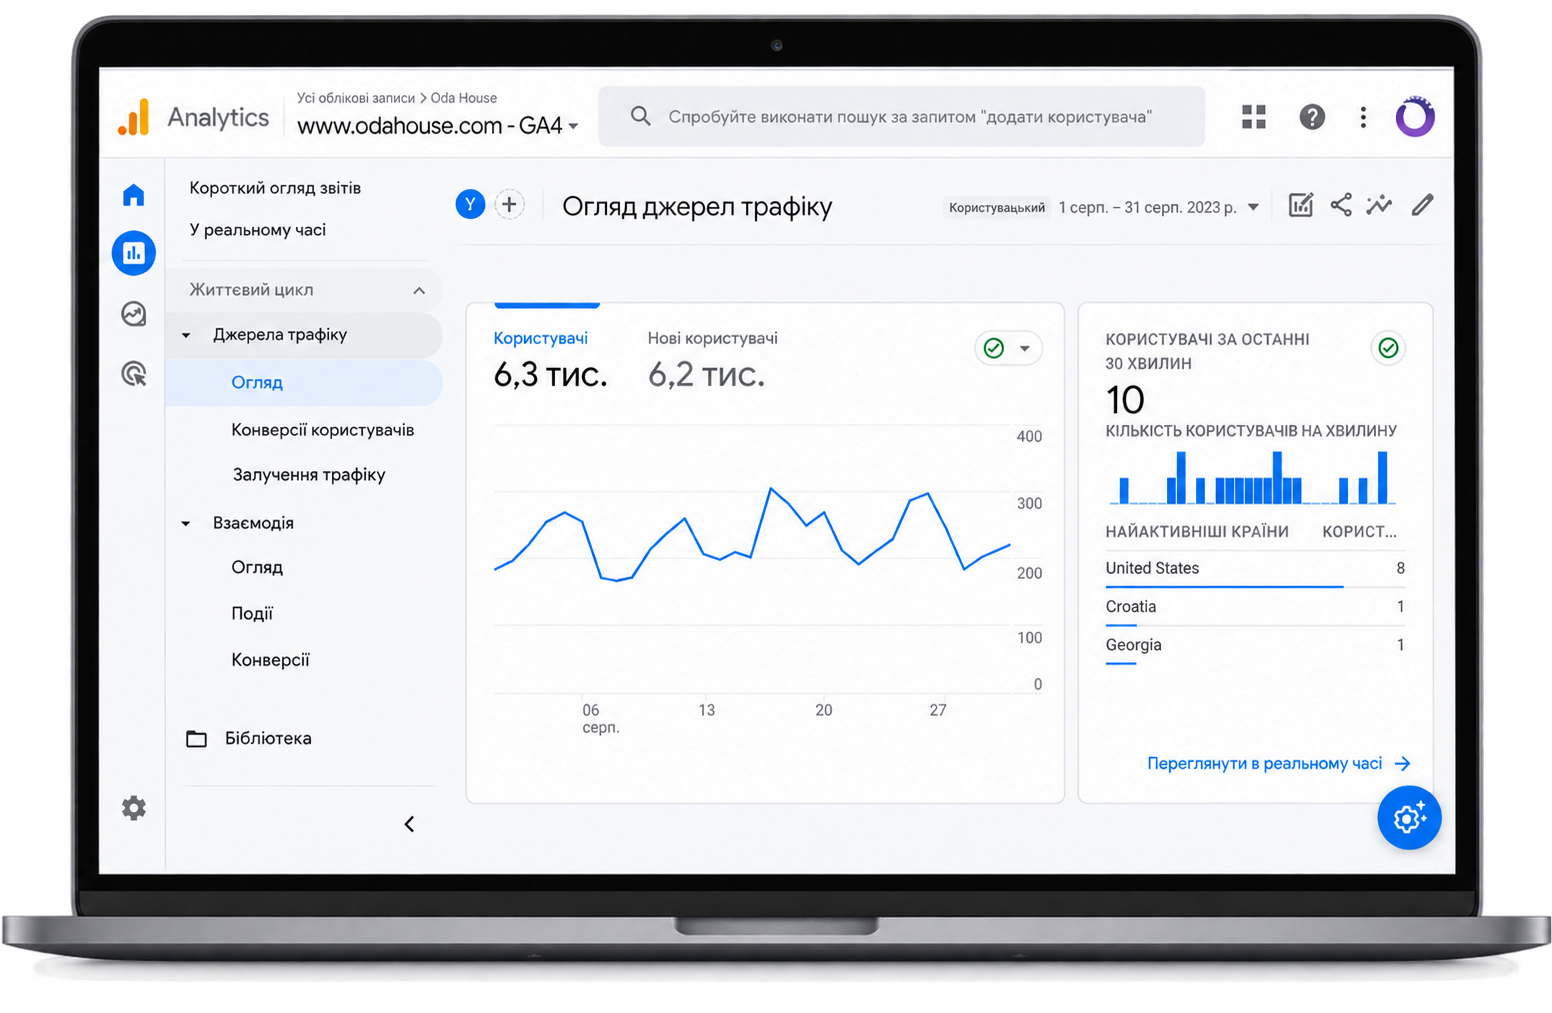
Task: Open У реальному часі menu item
Action: [x=258, y=230]
